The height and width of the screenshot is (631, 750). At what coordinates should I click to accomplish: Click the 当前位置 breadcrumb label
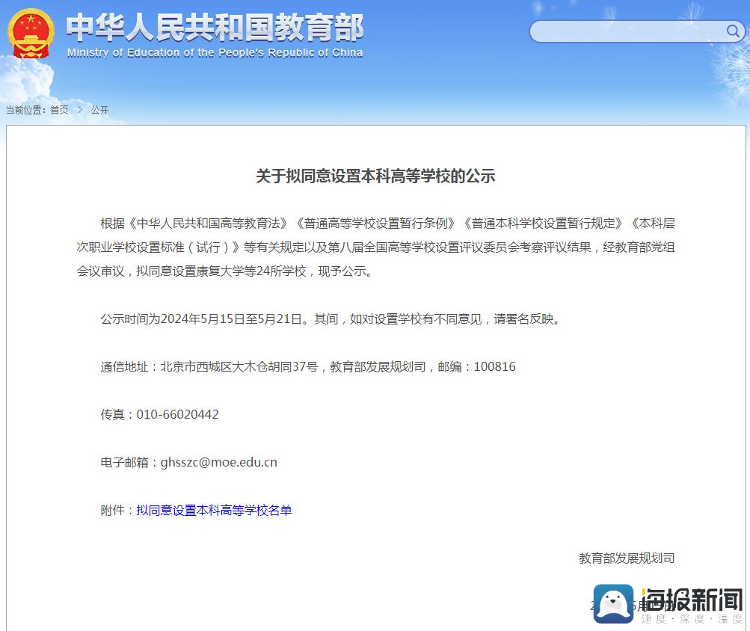tap(26, 110)
